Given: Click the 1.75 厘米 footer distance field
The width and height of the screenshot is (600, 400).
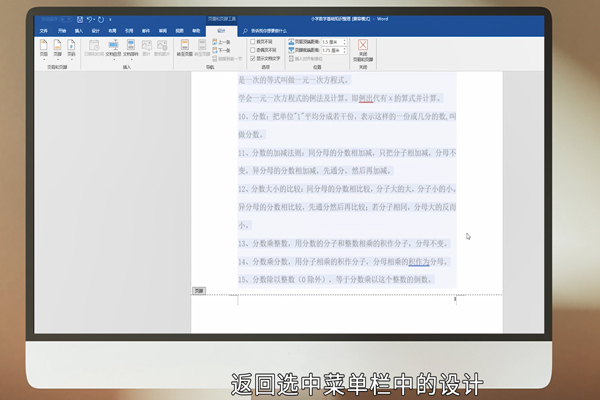Looking at the screenshot, I should coord(332,50).
